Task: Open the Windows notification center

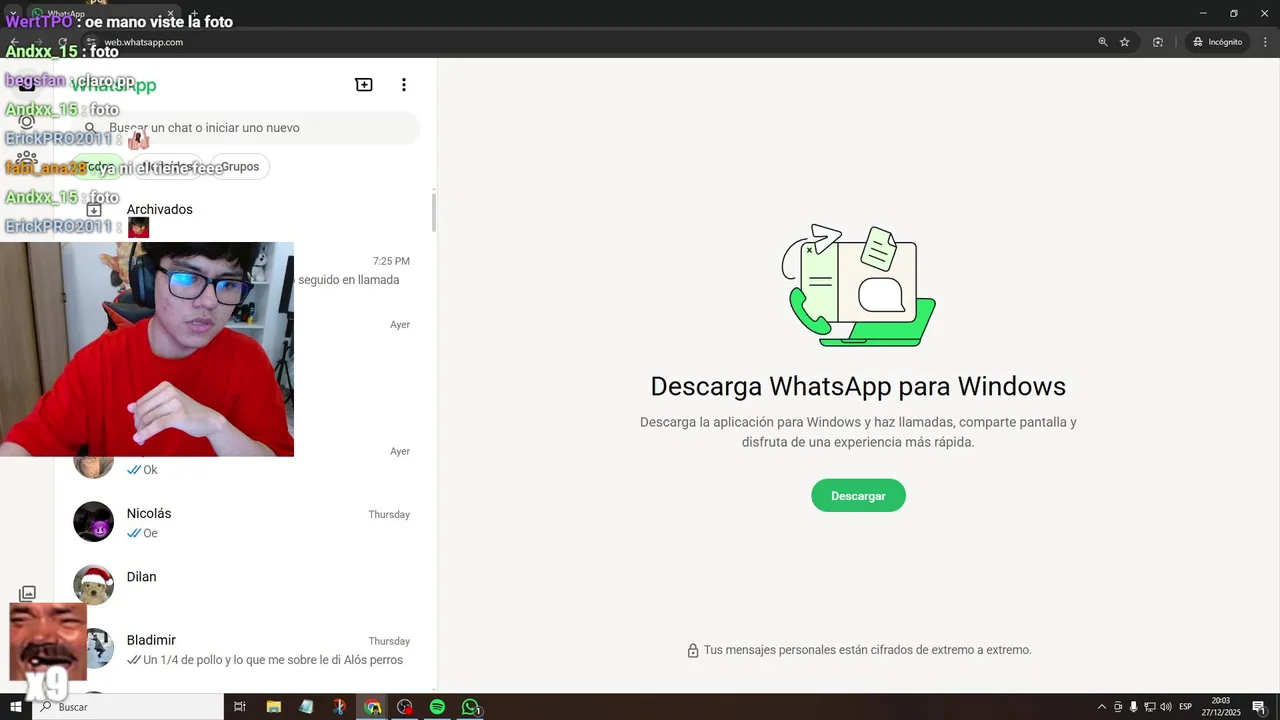Action: coord(1259,707)
